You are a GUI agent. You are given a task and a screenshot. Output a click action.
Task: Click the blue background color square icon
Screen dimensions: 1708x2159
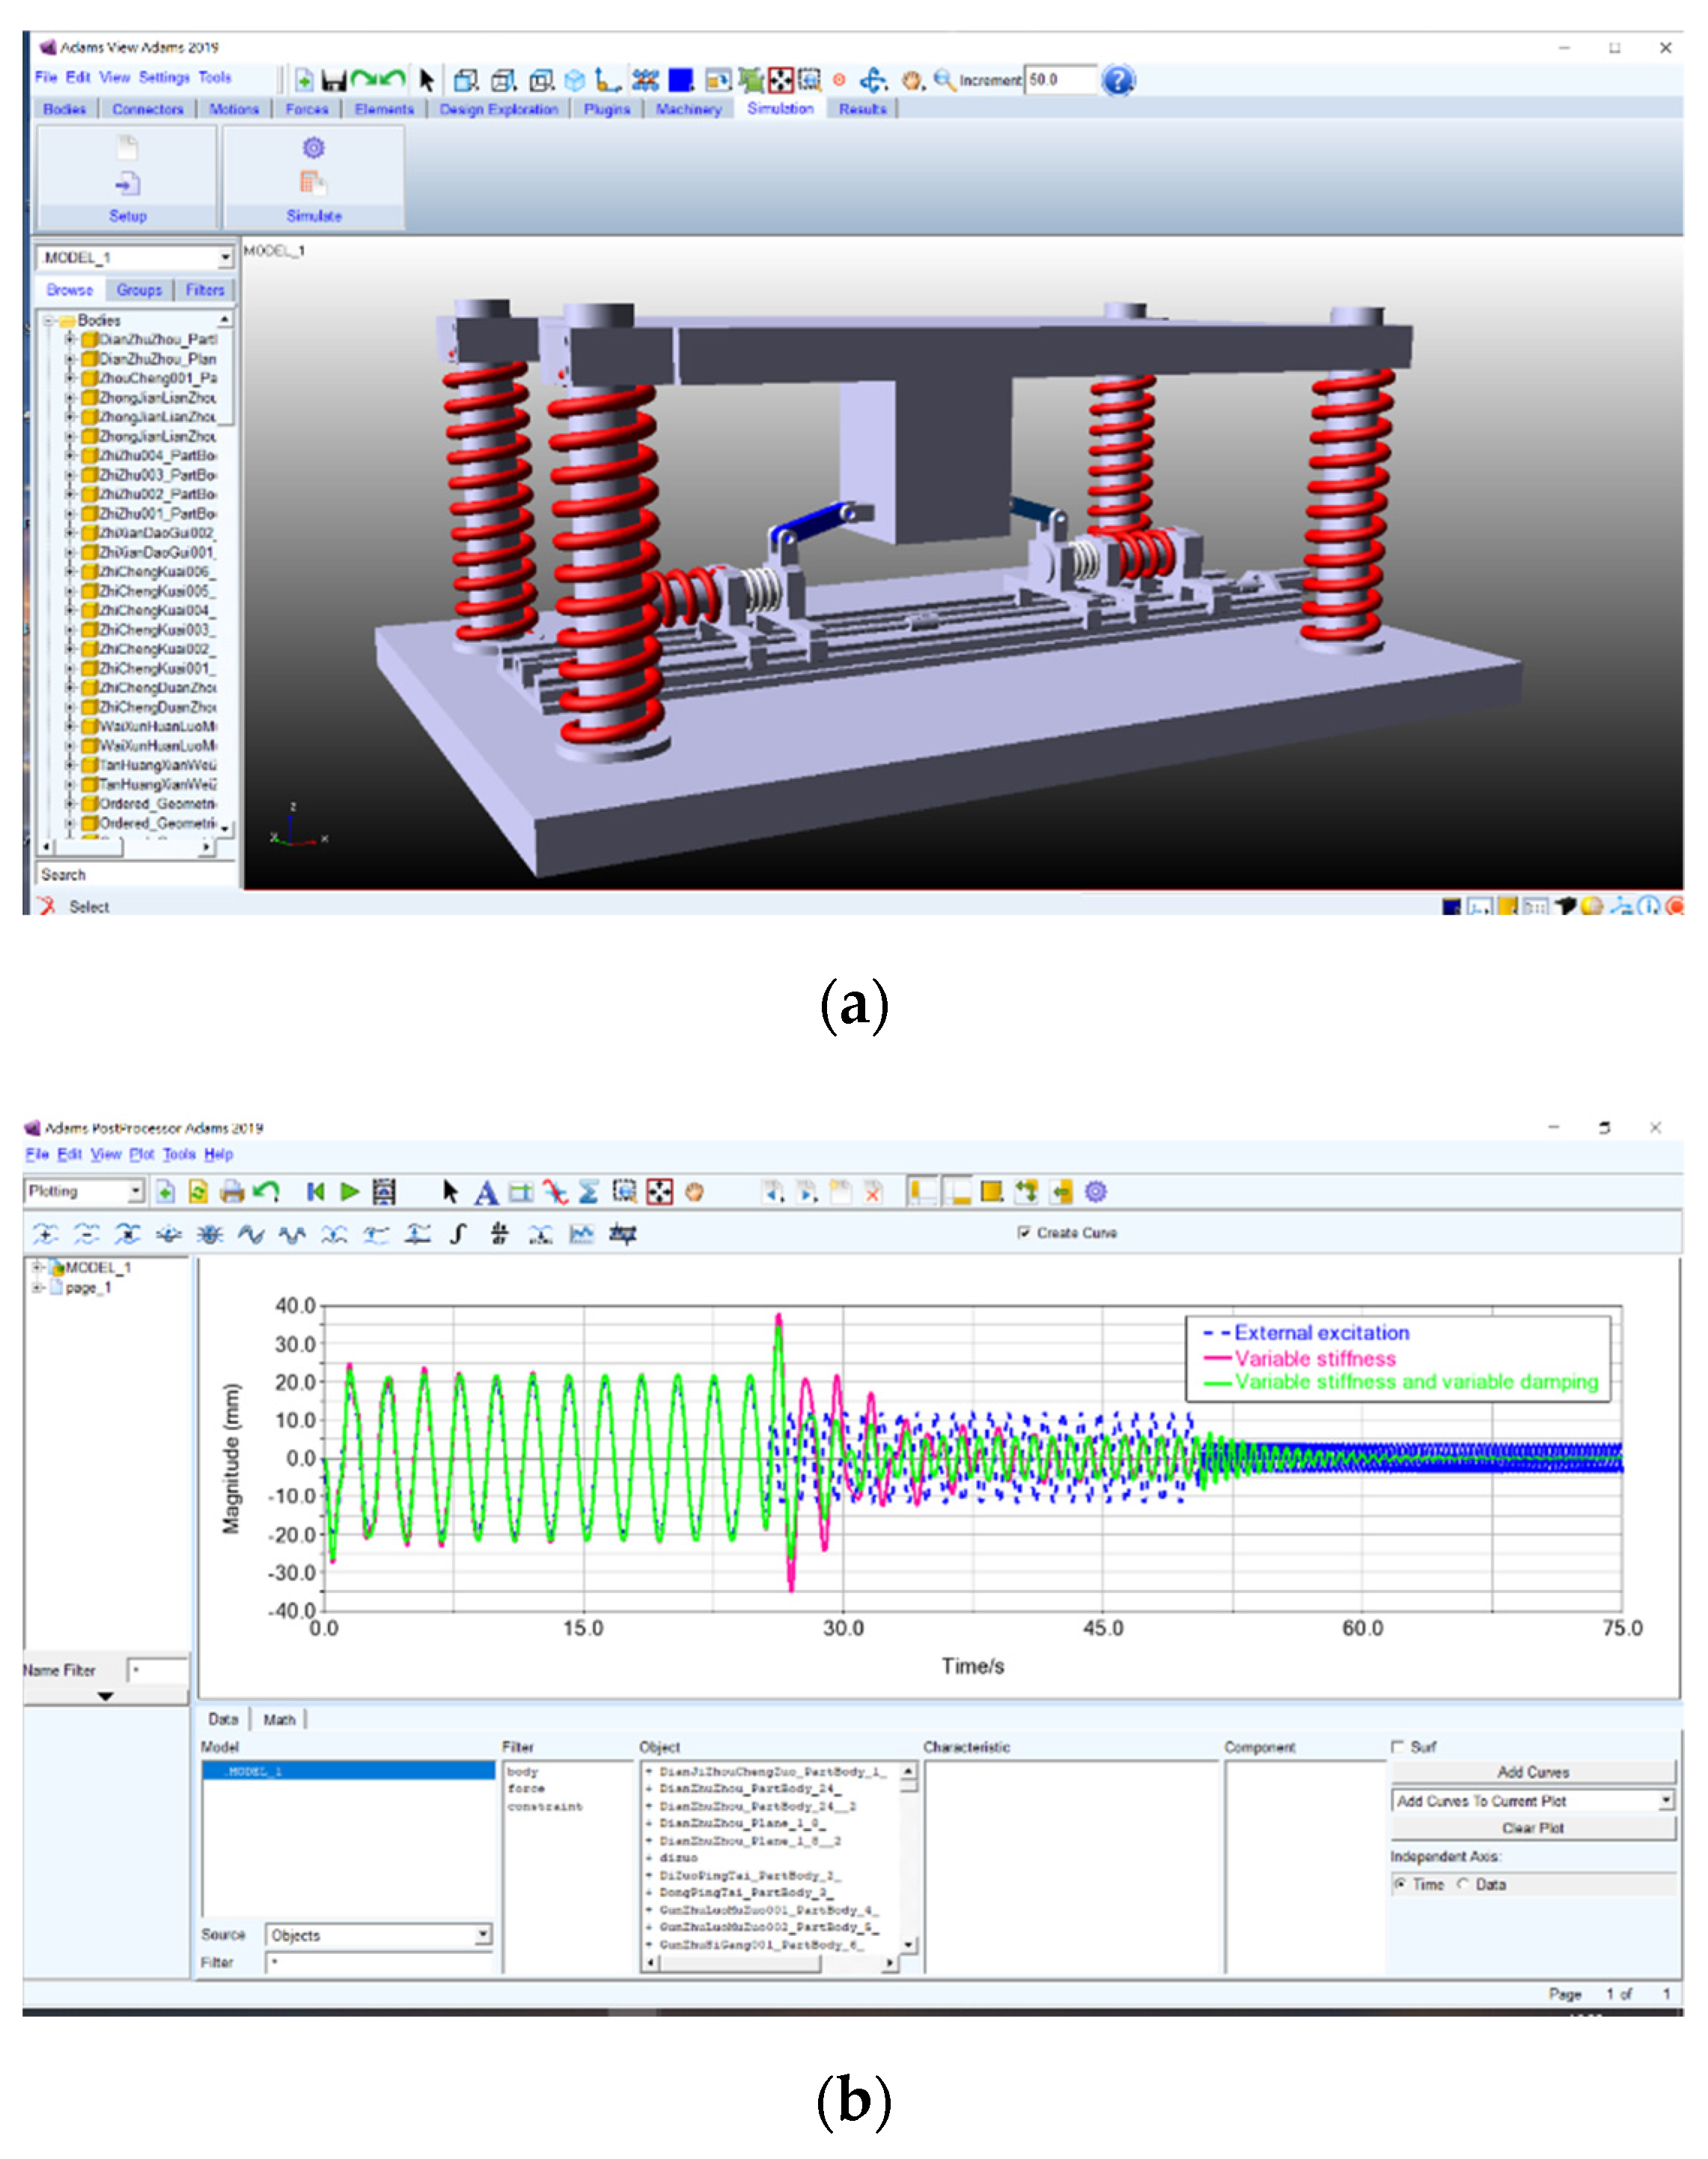pyautogui.click(x=681, y=80)
